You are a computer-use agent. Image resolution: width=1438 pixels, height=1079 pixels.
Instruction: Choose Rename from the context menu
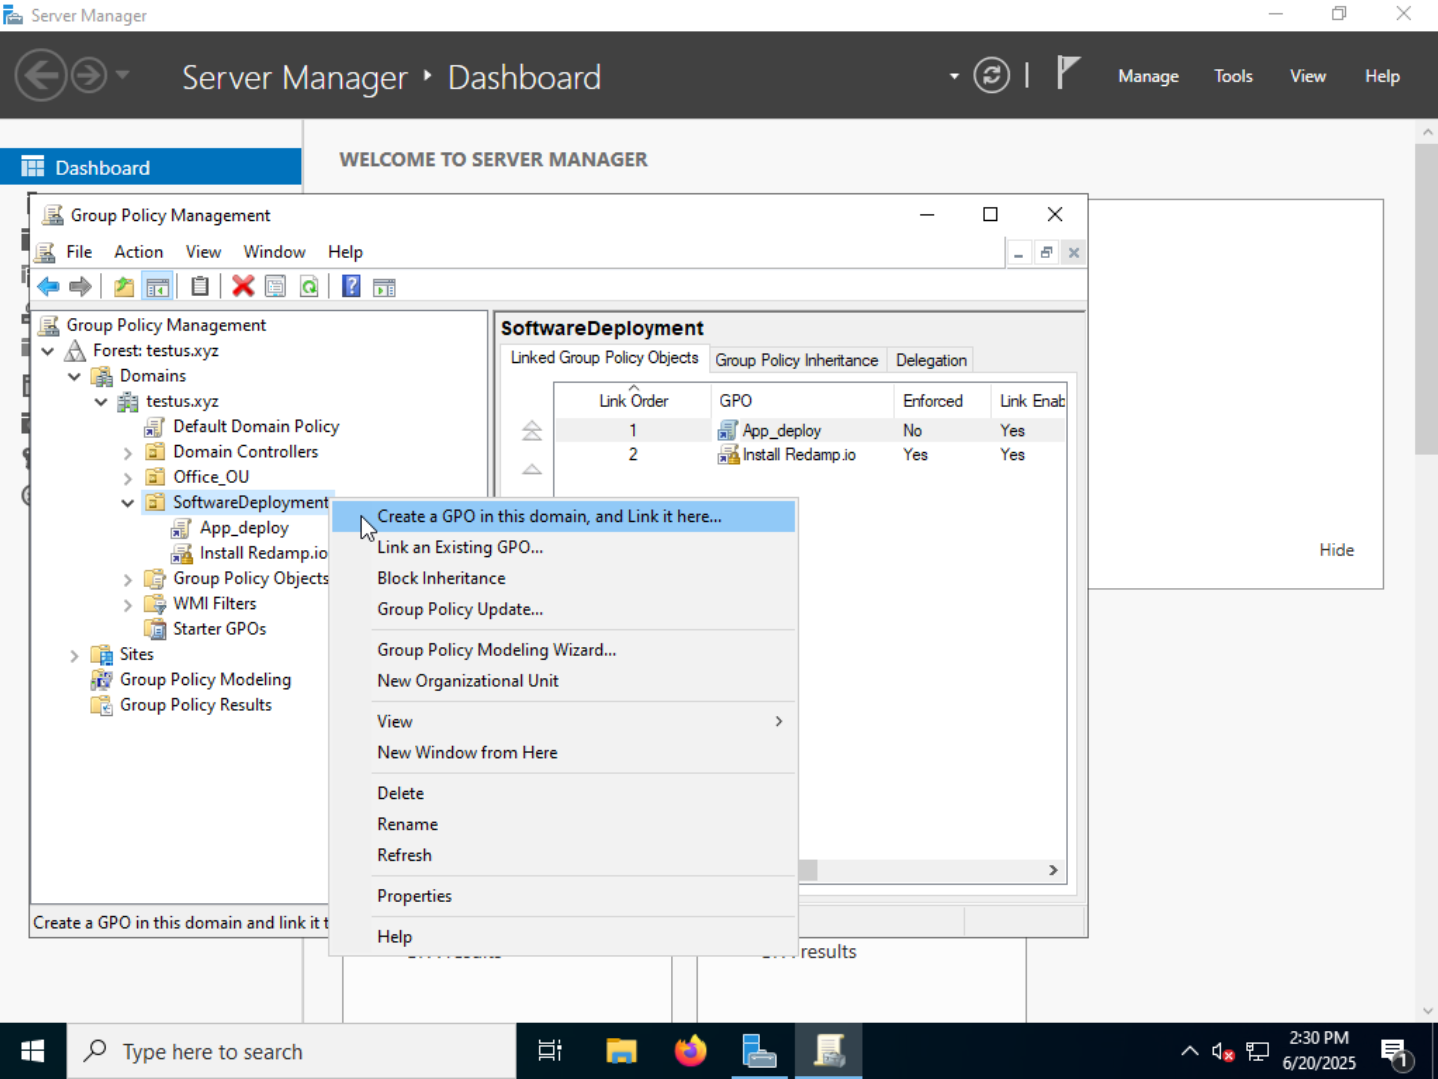pos(563,824)
